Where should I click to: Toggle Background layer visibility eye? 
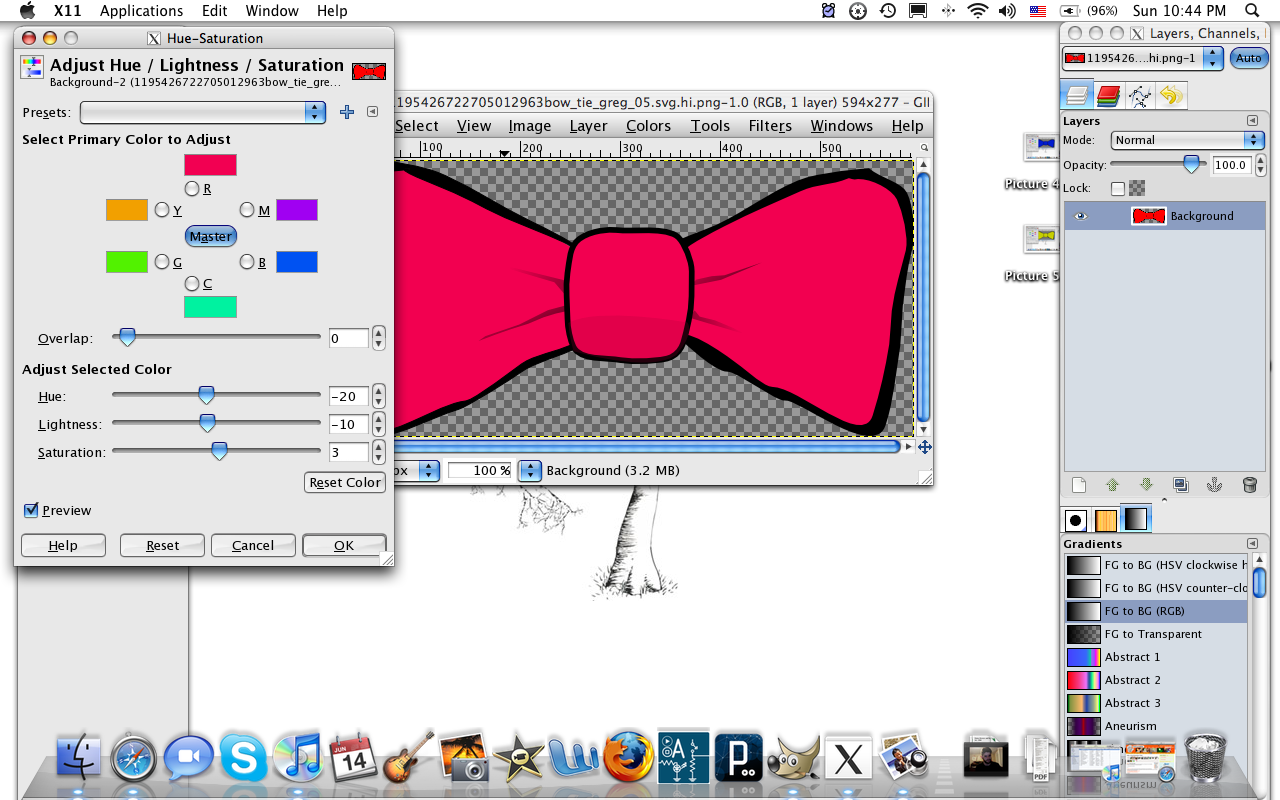point(1080,216)
